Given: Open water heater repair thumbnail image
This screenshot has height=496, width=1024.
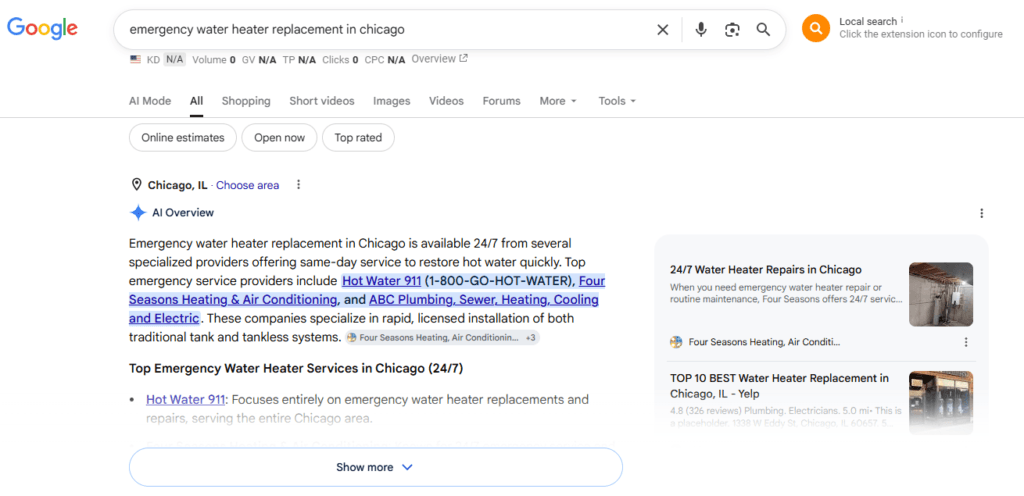Looking at the screenshot, I should (x=941, y=294).
